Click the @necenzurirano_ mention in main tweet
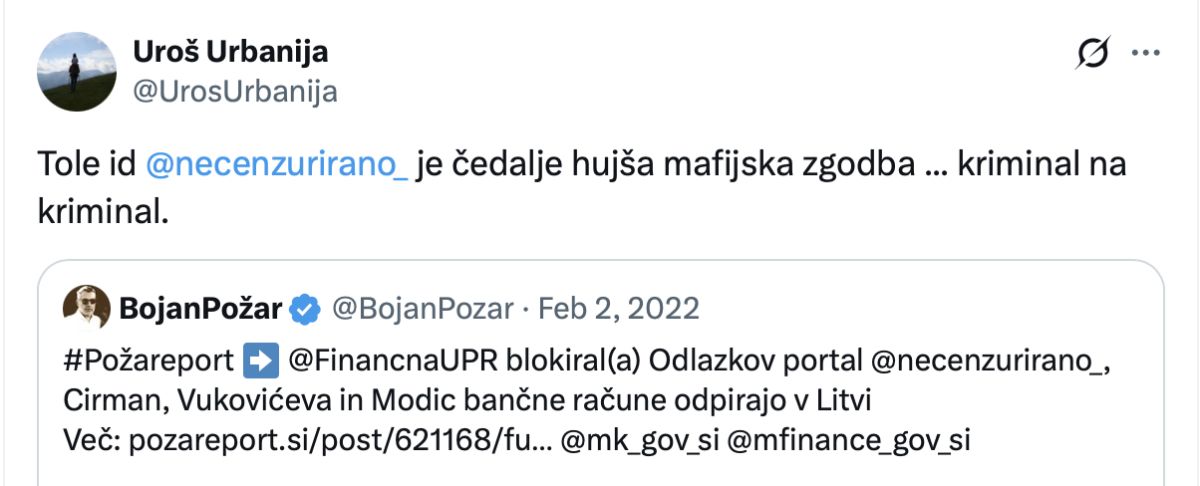This screenshot has width=1200, height=486. (276, 165)
